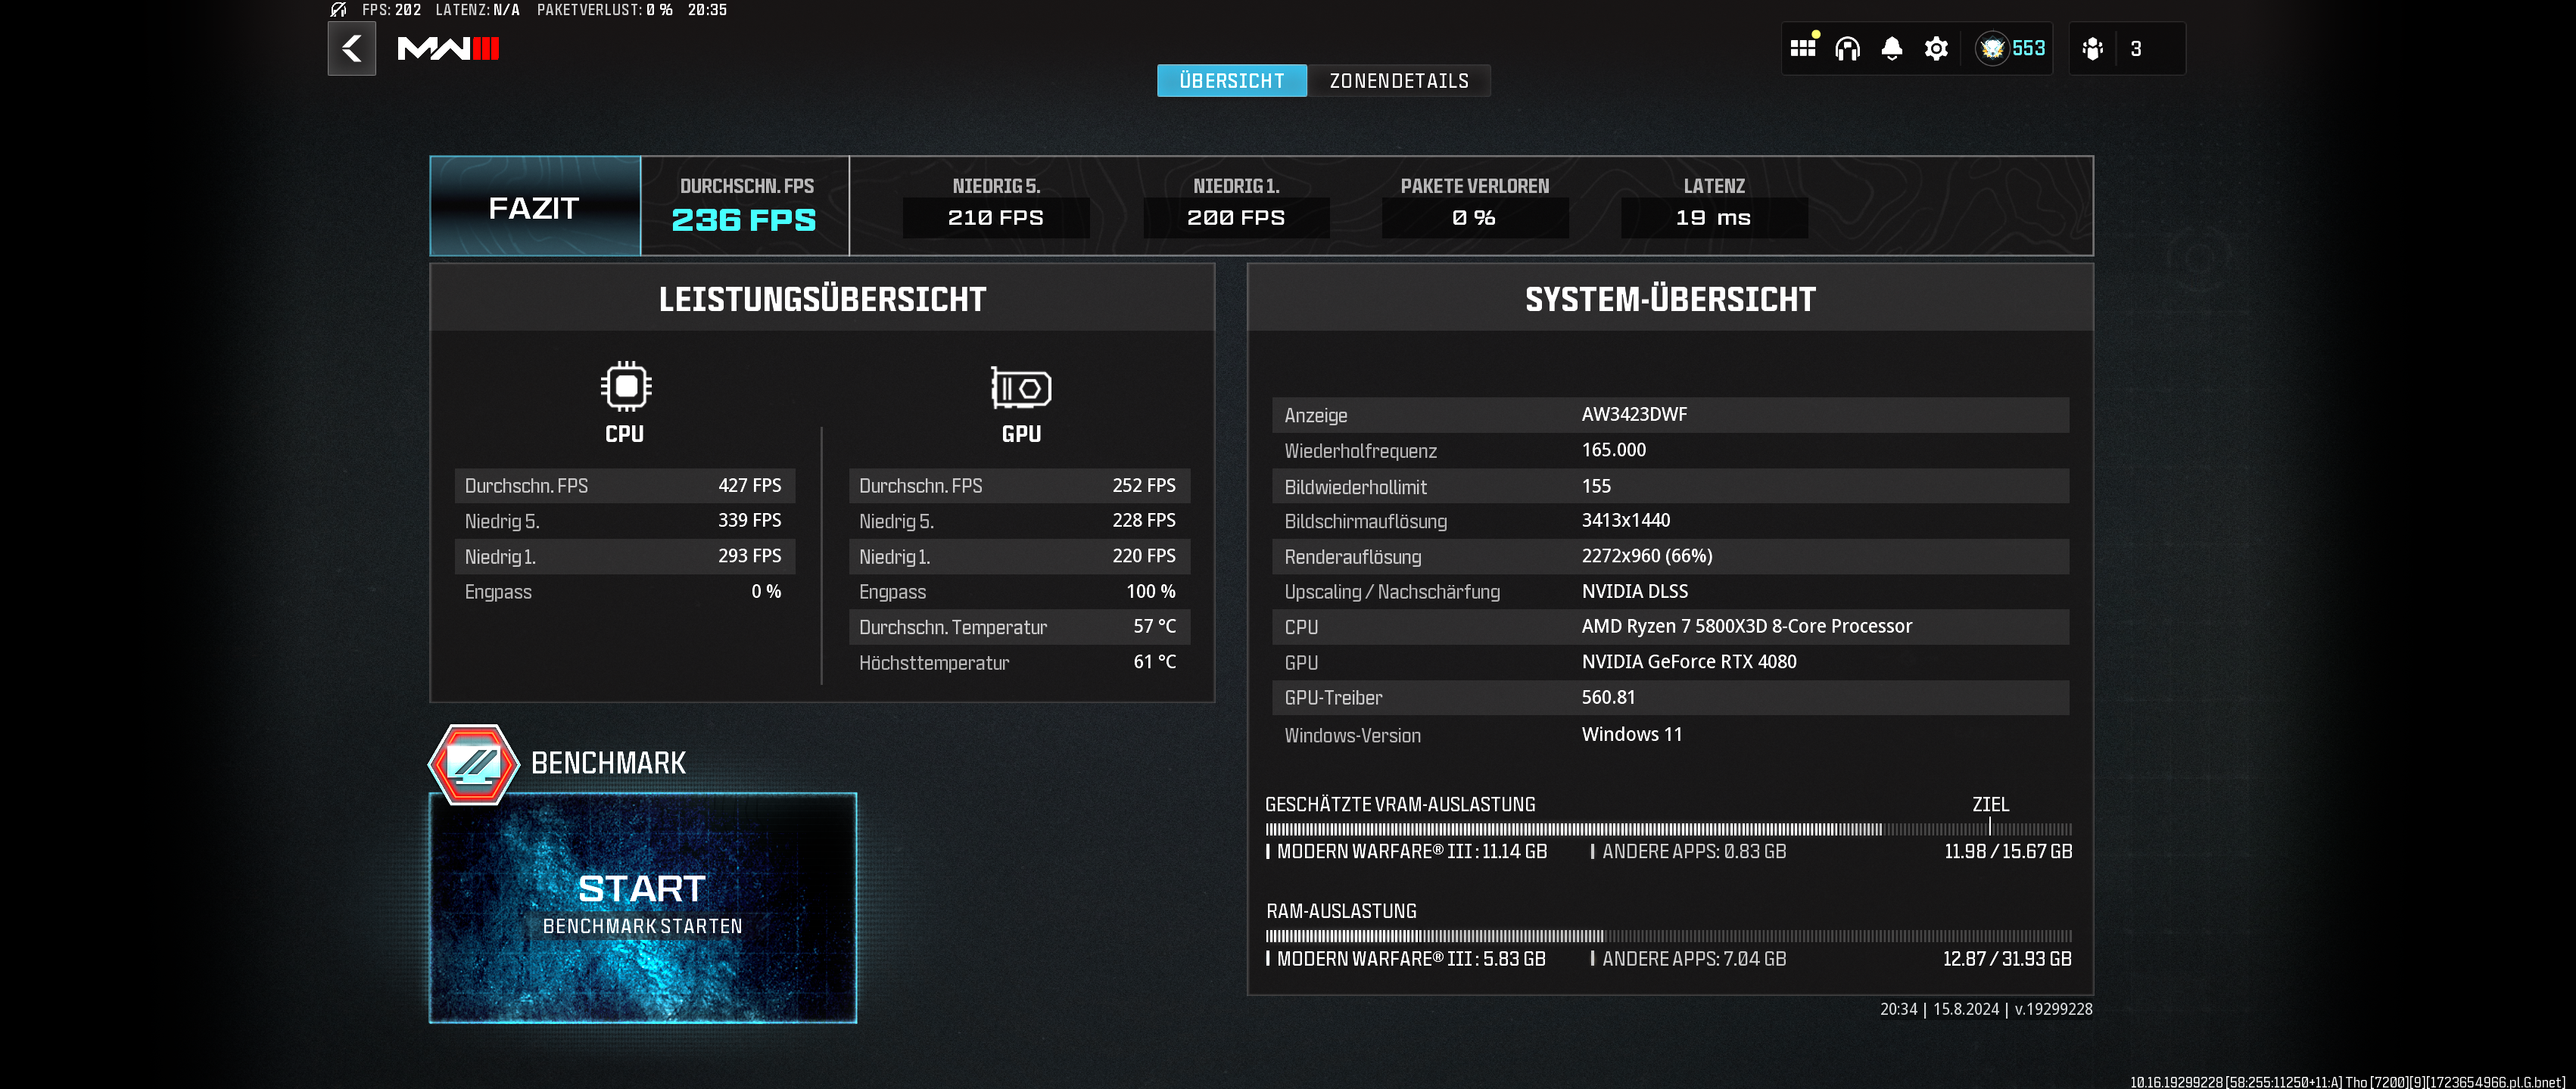Image resolution: width=2576 pixels, height=1089 pixels.
Task: Select the ÜBERSICHT tab
Action: [x=1231, y=80]
